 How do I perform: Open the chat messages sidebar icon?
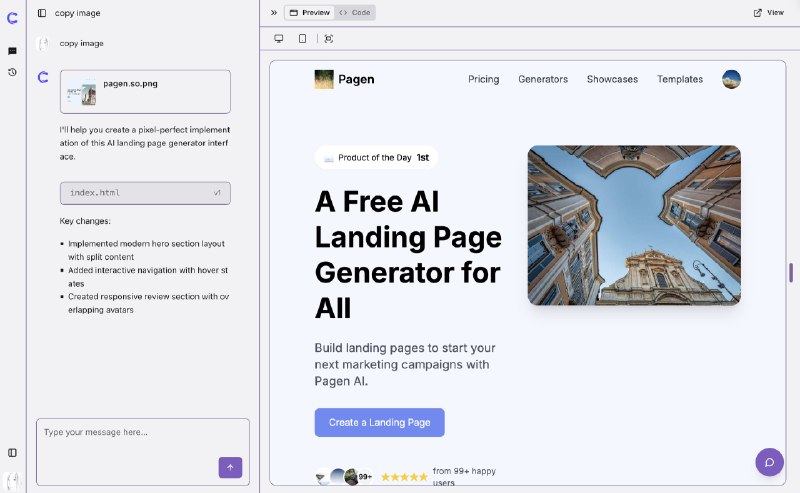[x=12, y=51]
